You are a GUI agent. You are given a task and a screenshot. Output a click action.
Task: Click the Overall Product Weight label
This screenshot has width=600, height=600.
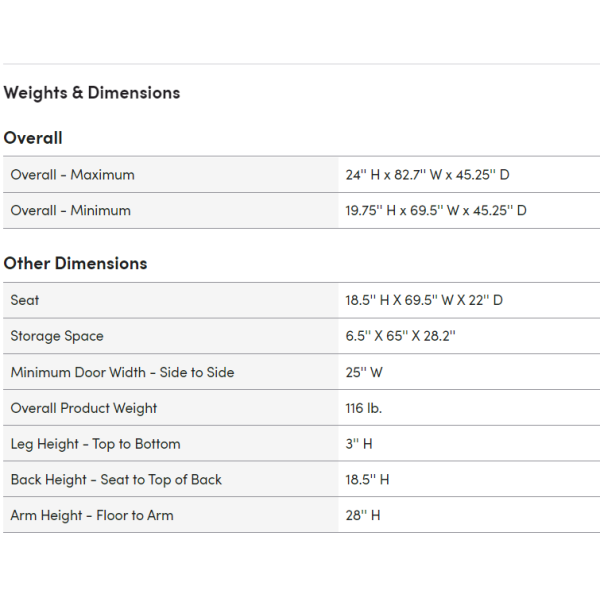click(x=84, y=408)
